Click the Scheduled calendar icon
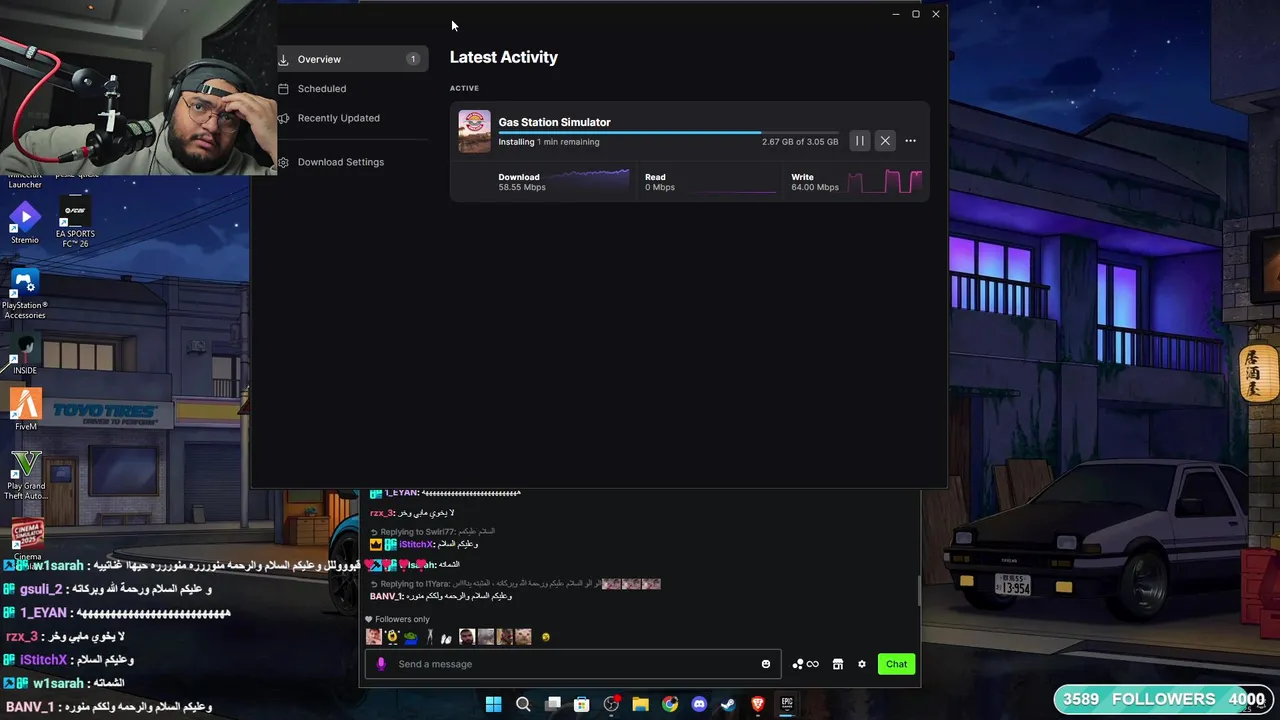Viewport: 1280px width, 720px height. (283, 89)
